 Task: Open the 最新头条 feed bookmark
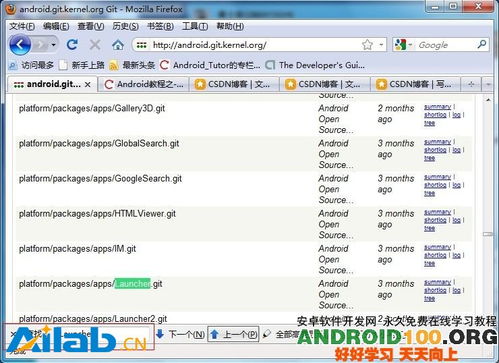click(132, 65)
